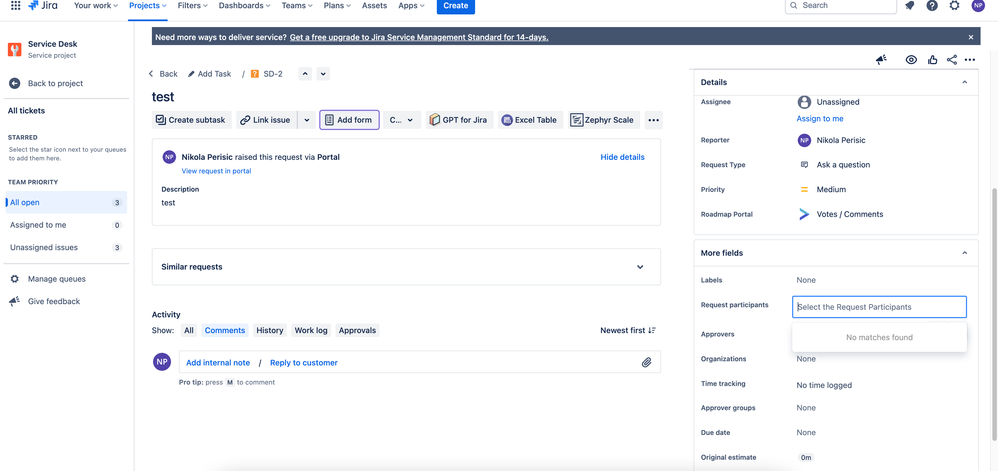Screen dimensions: 998x471
Task: Open the NP profile avatar menu
Action: [x=978, y=6]
